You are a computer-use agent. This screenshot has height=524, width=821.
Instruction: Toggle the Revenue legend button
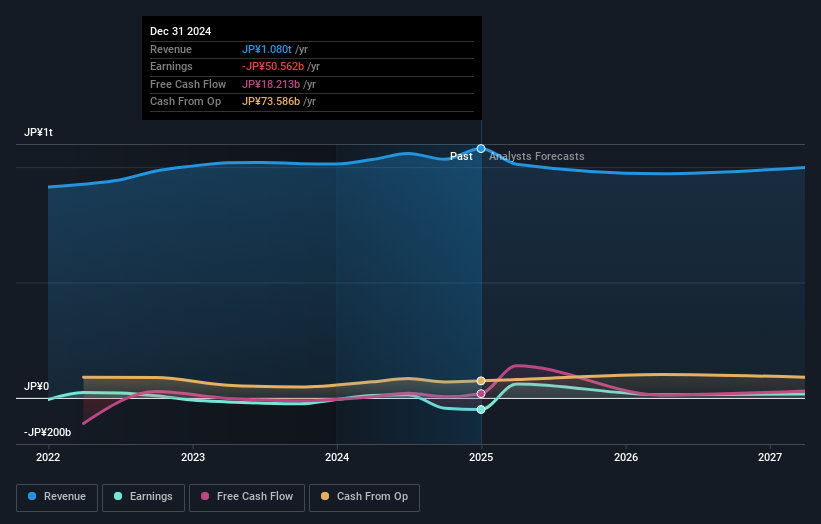coord(57,497)
